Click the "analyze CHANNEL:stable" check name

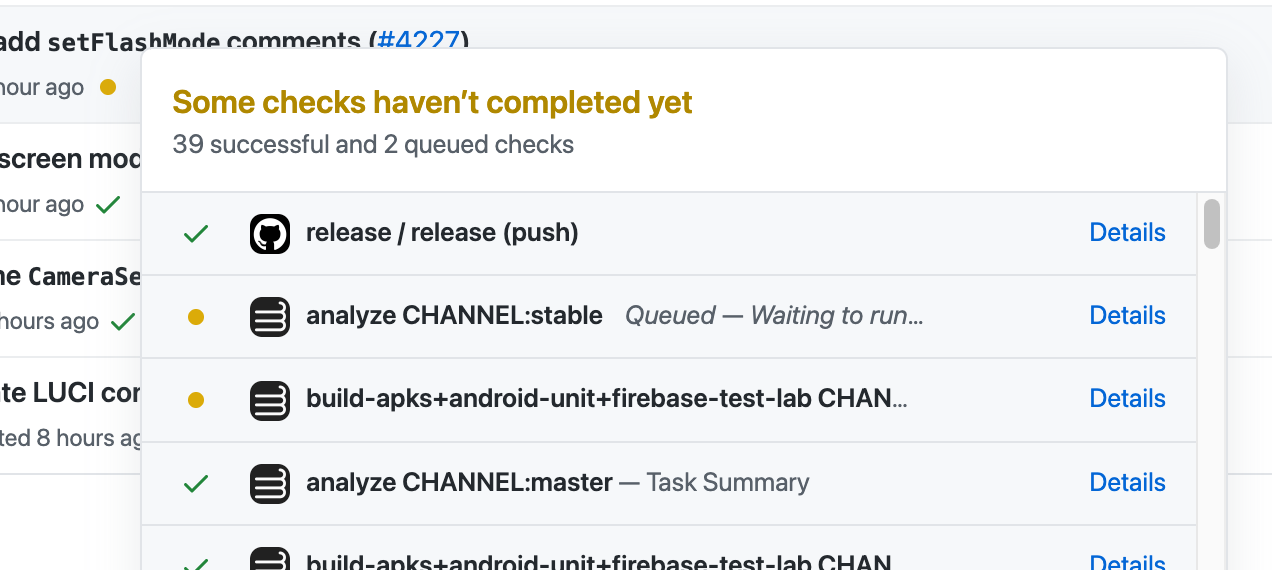pyautogui.click(x=454, y=316)
